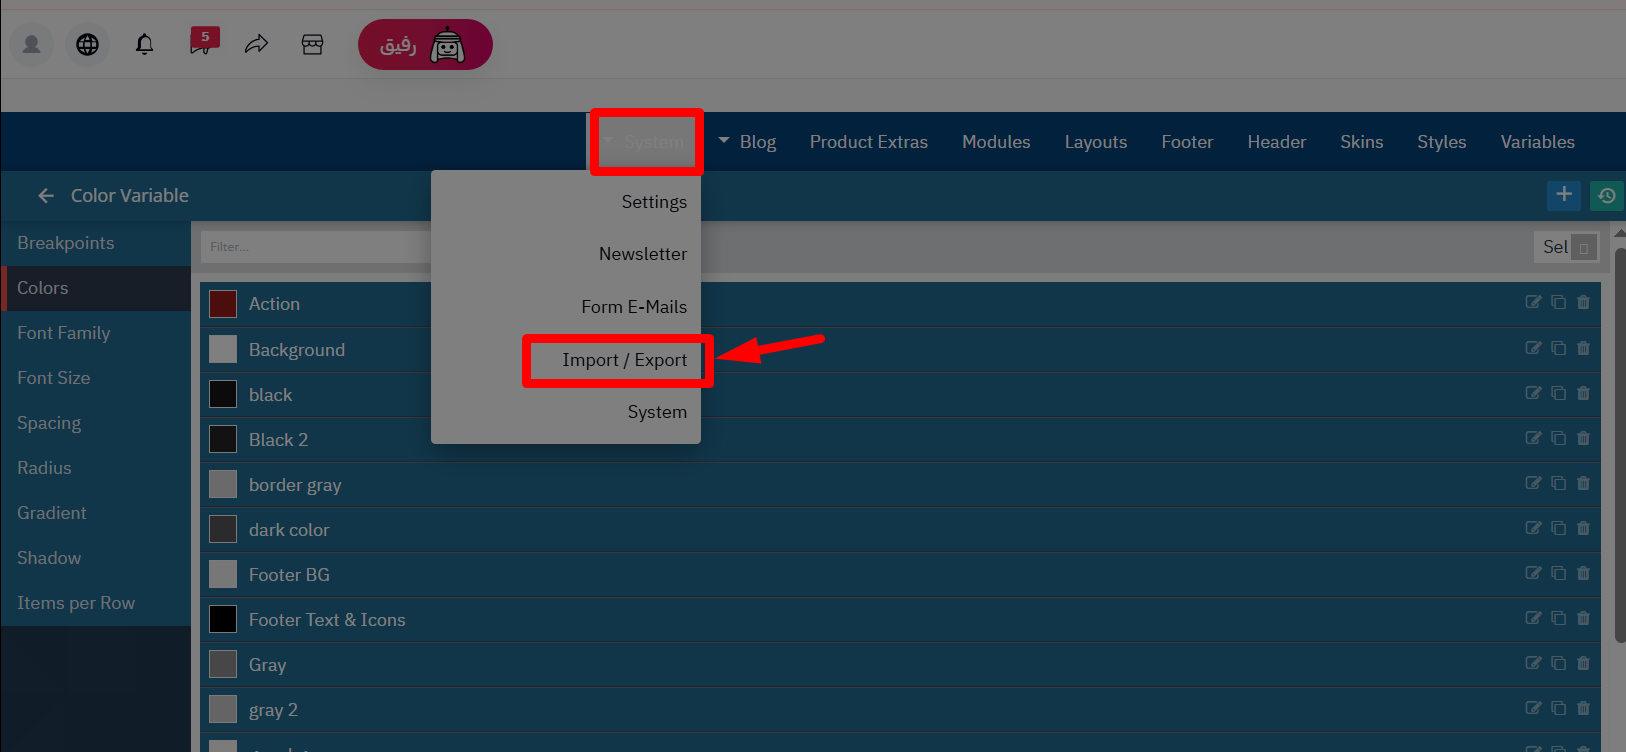Select Import / Export menu entry

(624, 360)
